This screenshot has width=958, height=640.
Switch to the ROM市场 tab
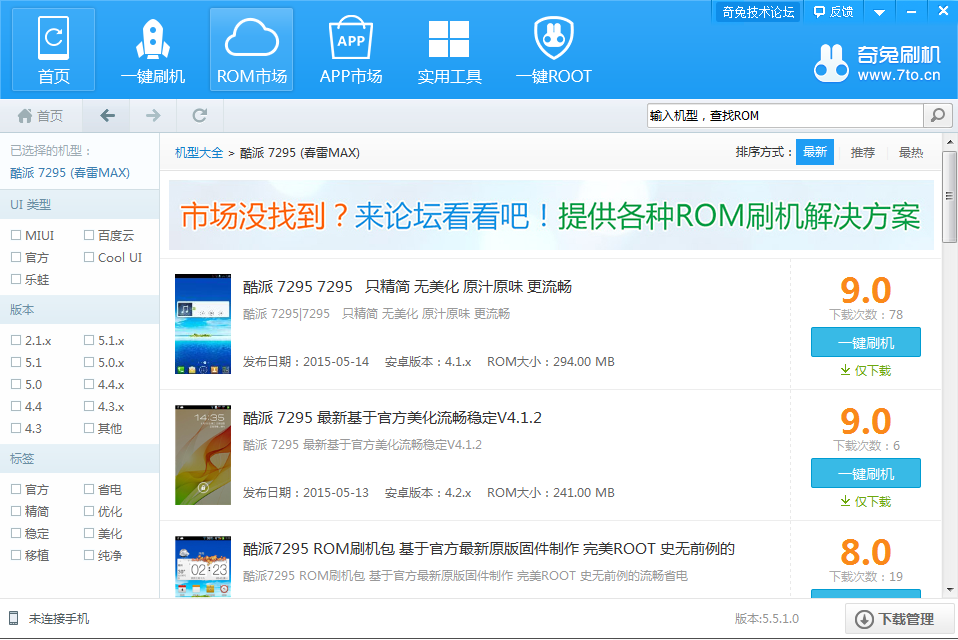pos(251,50)
